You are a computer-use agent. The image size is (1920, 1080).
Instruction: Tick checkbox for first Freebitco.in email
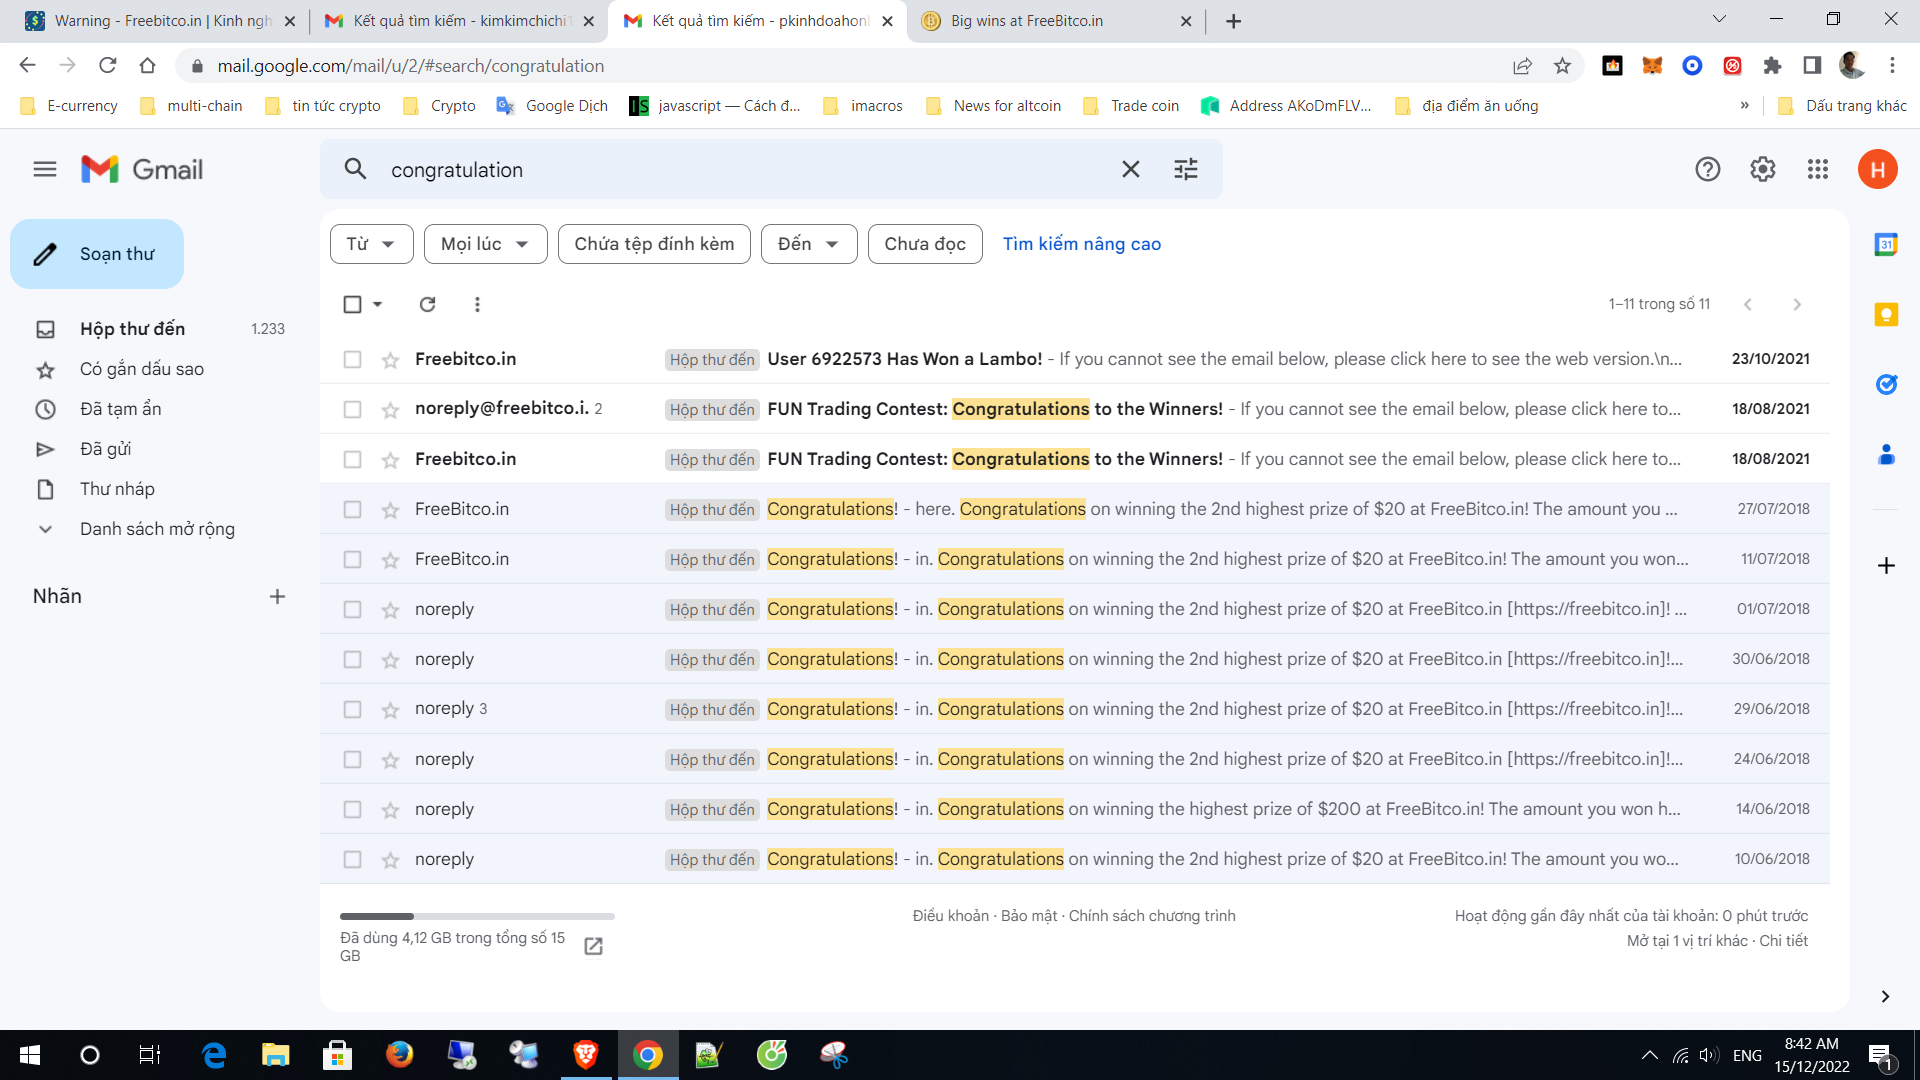point(352,359)
